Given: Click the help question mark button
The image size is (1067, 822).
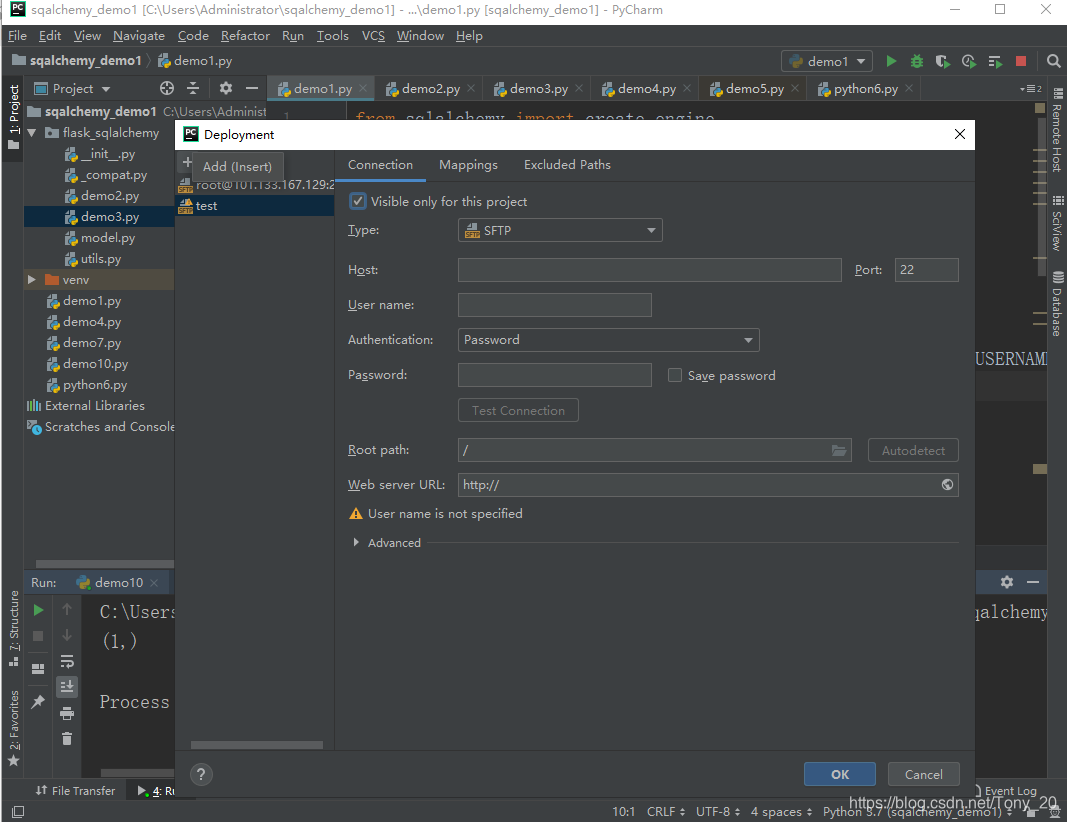Looking at the screenshot, I should pos(201,774).
